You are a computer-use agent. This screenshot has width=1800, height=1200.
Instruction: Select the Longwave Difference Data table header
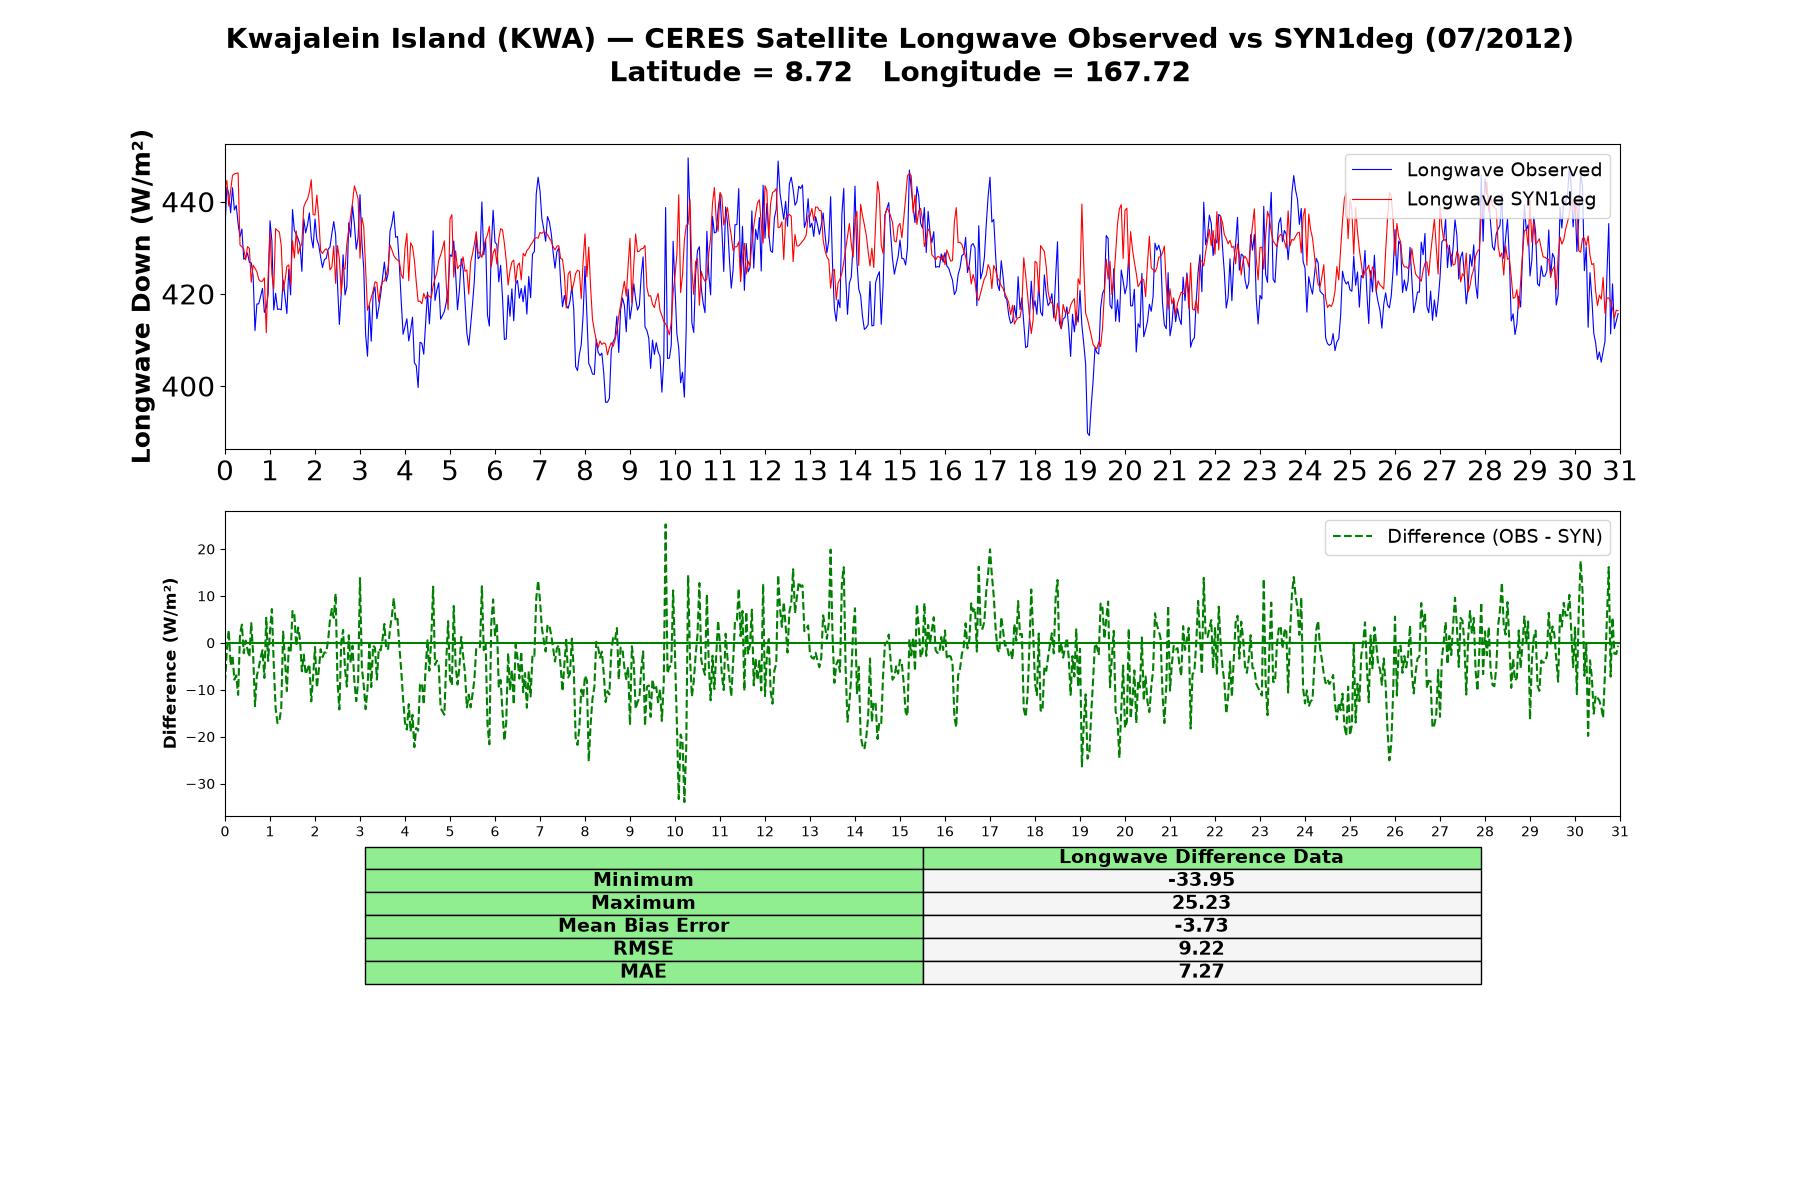(1201, 858)
